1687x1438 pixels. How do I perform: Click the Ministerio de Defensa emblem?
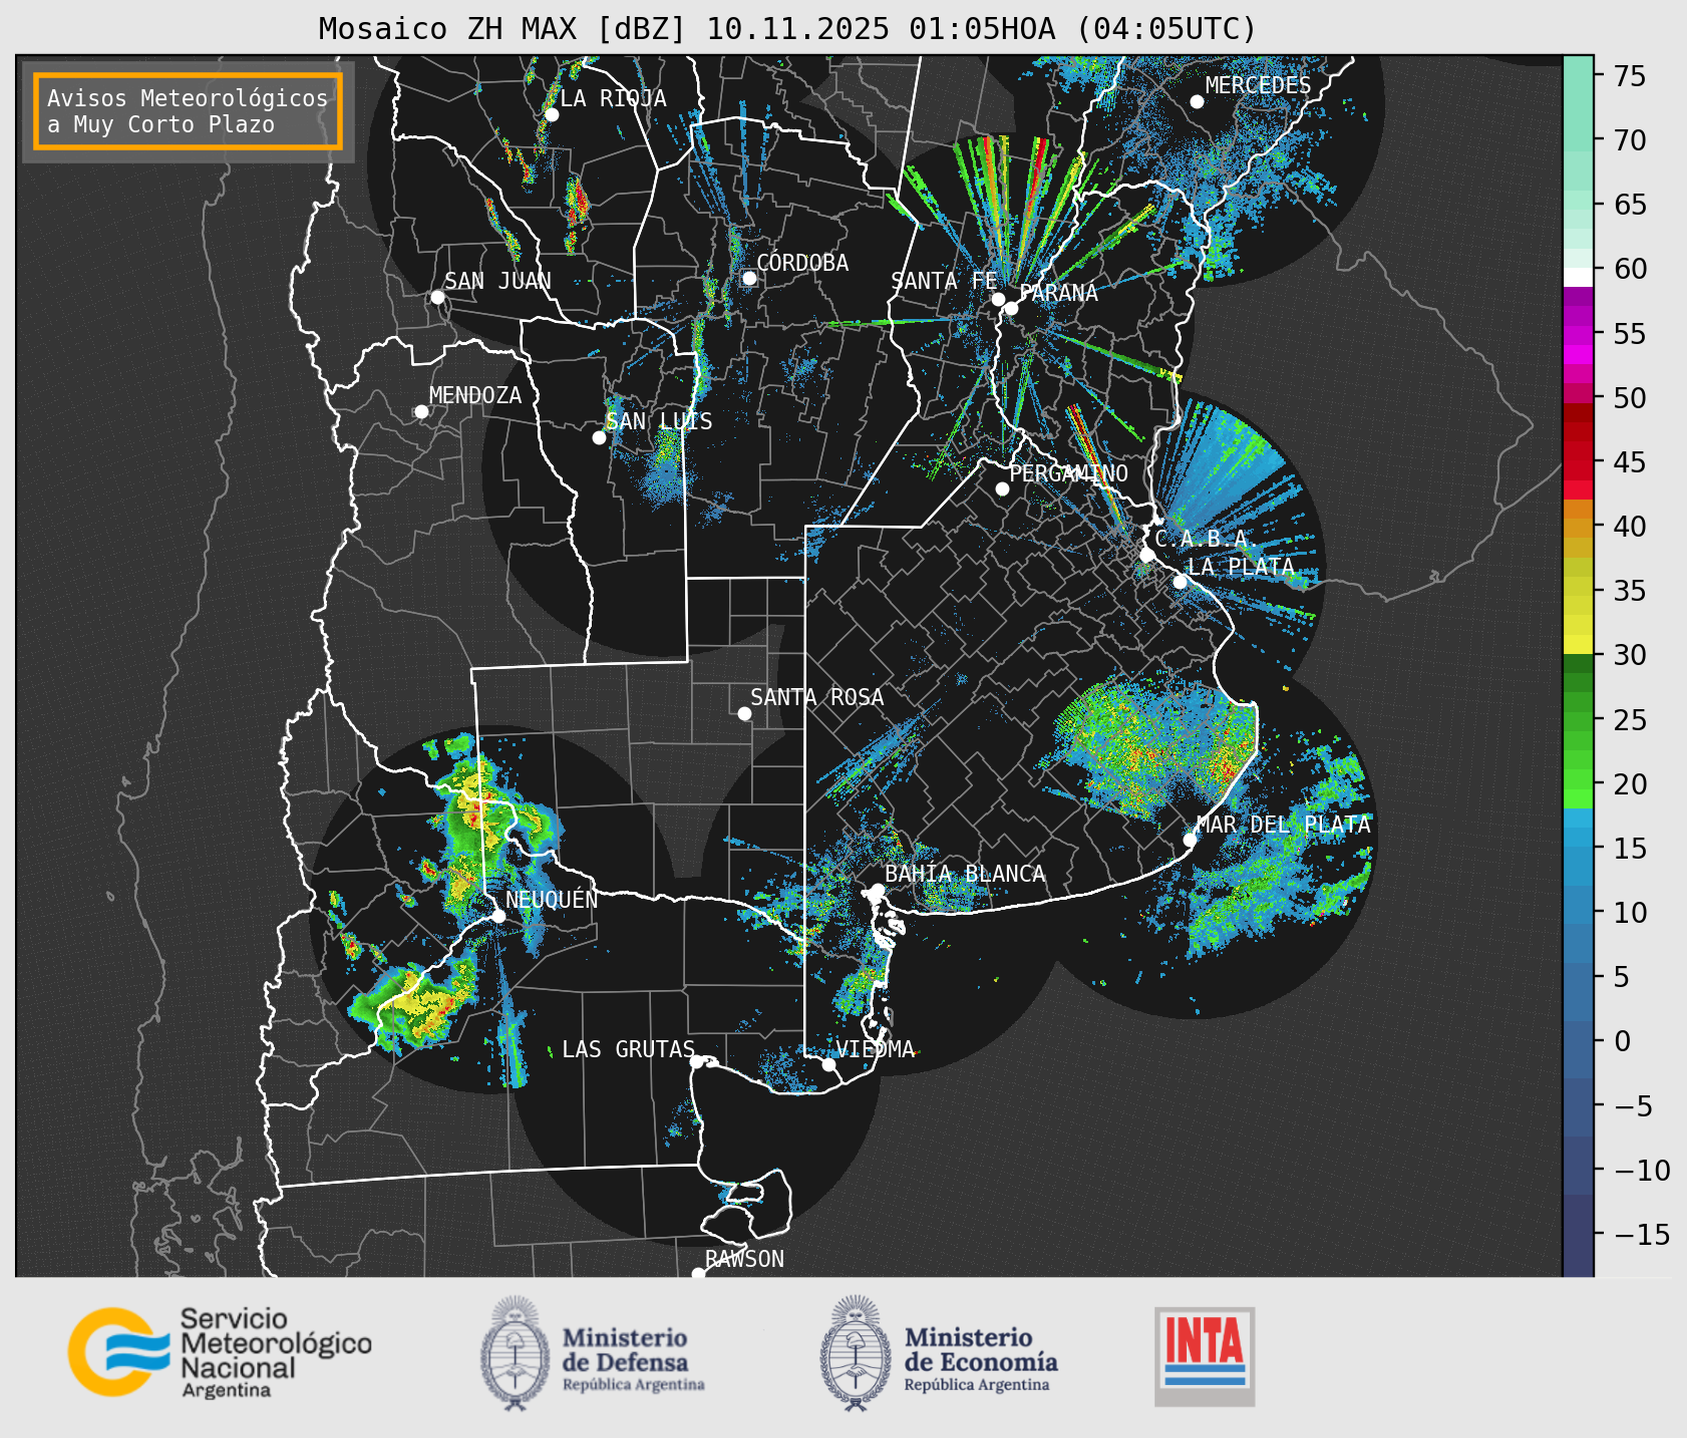pyautogui.click(x=515, y=1353)
